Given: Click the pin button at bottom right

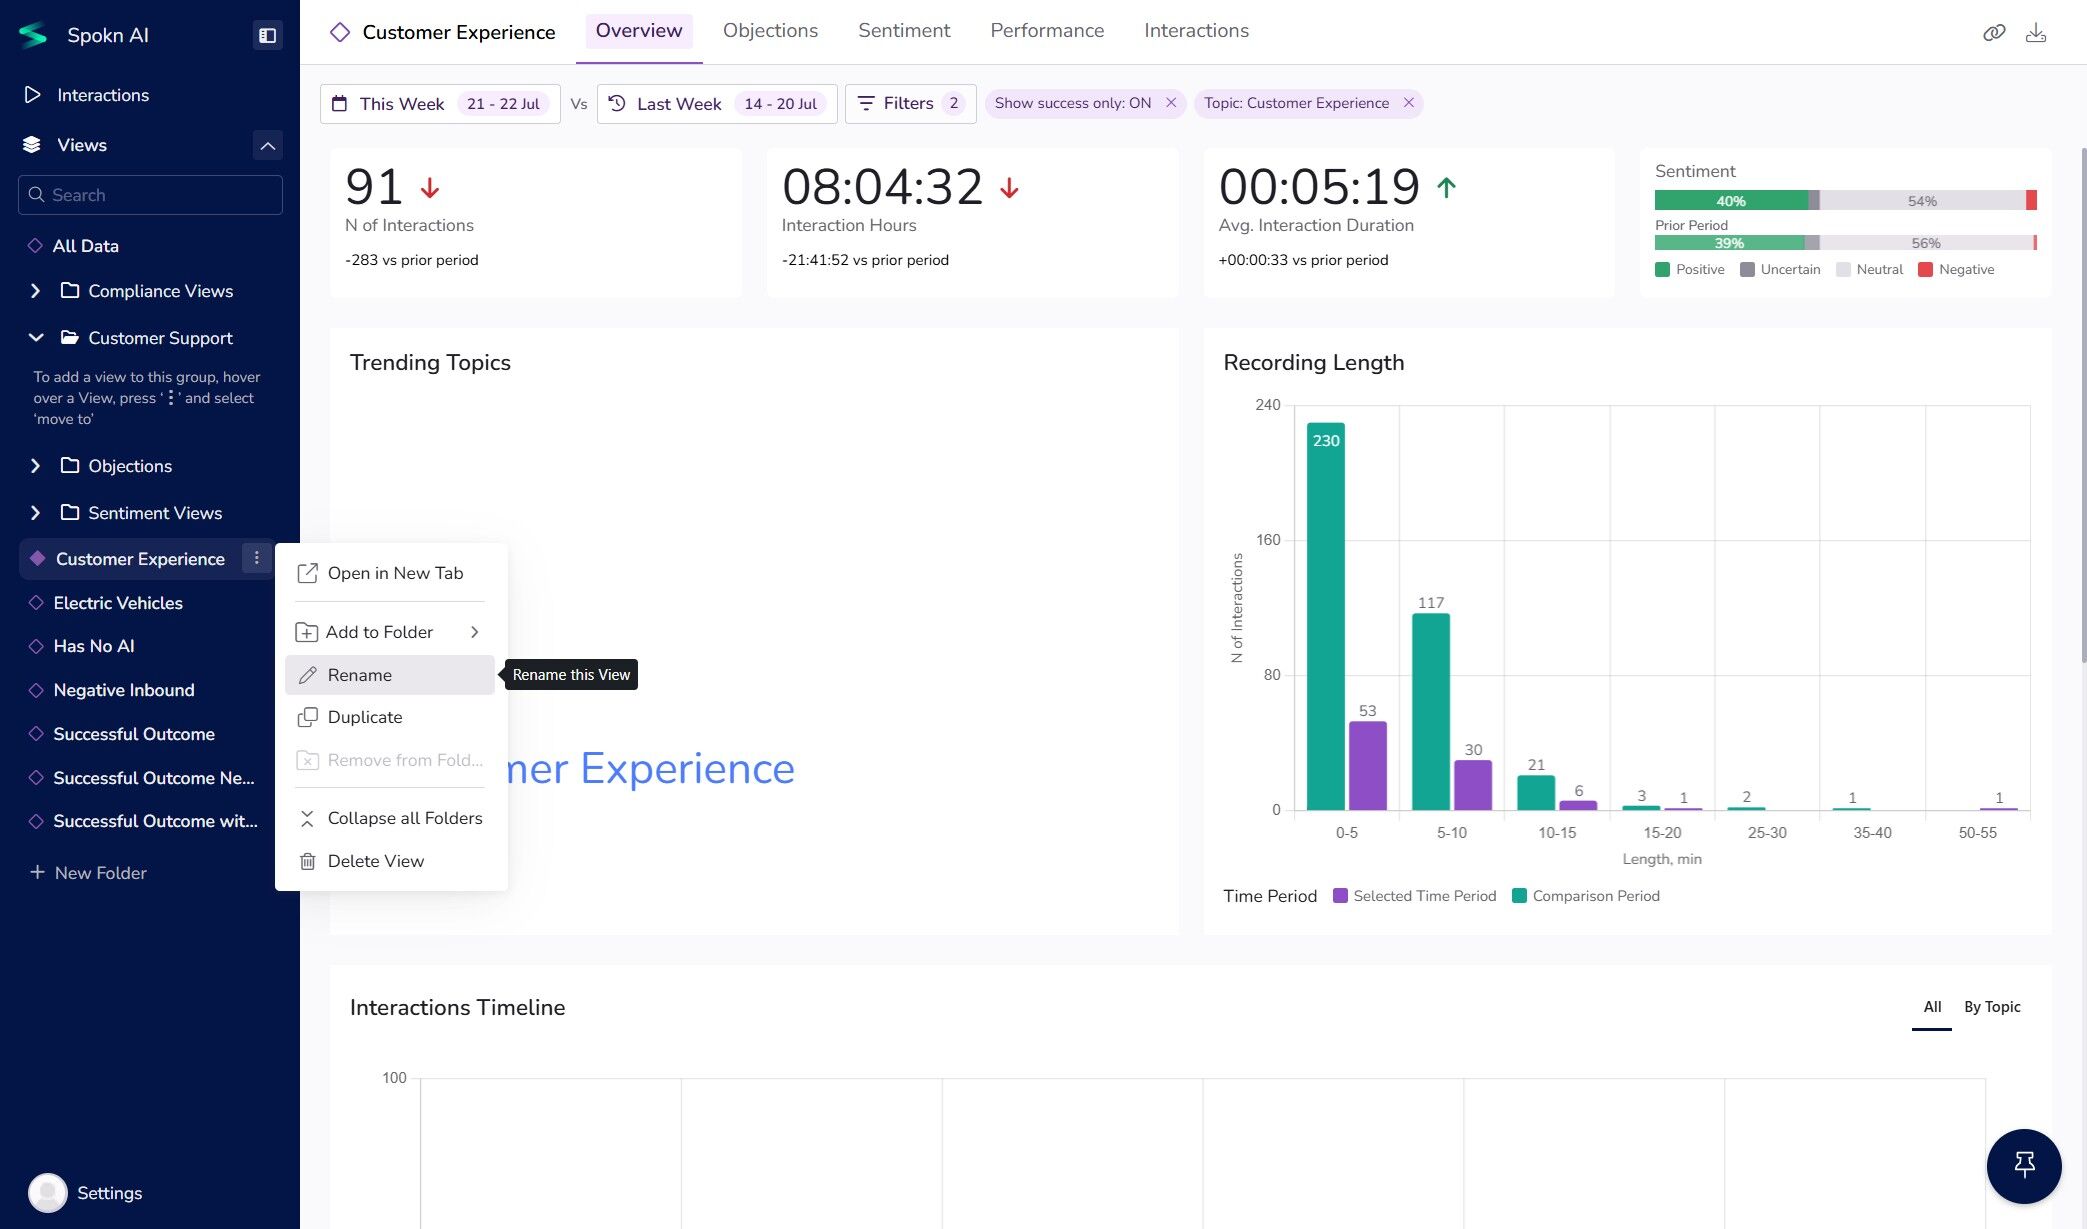Looking at the screenshot, I should point(2024,1165).
